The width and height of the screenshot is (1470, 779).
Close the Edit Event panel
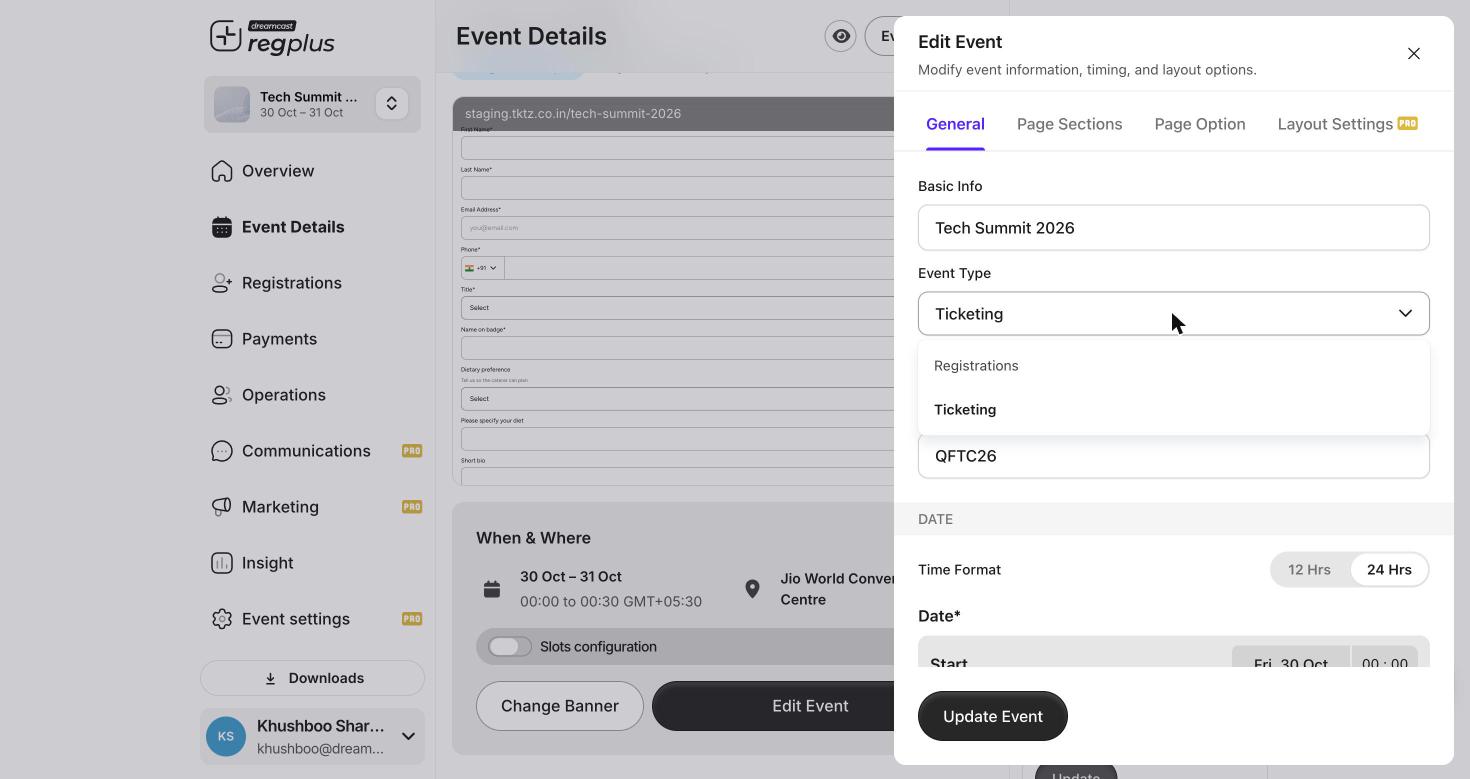1414,54
